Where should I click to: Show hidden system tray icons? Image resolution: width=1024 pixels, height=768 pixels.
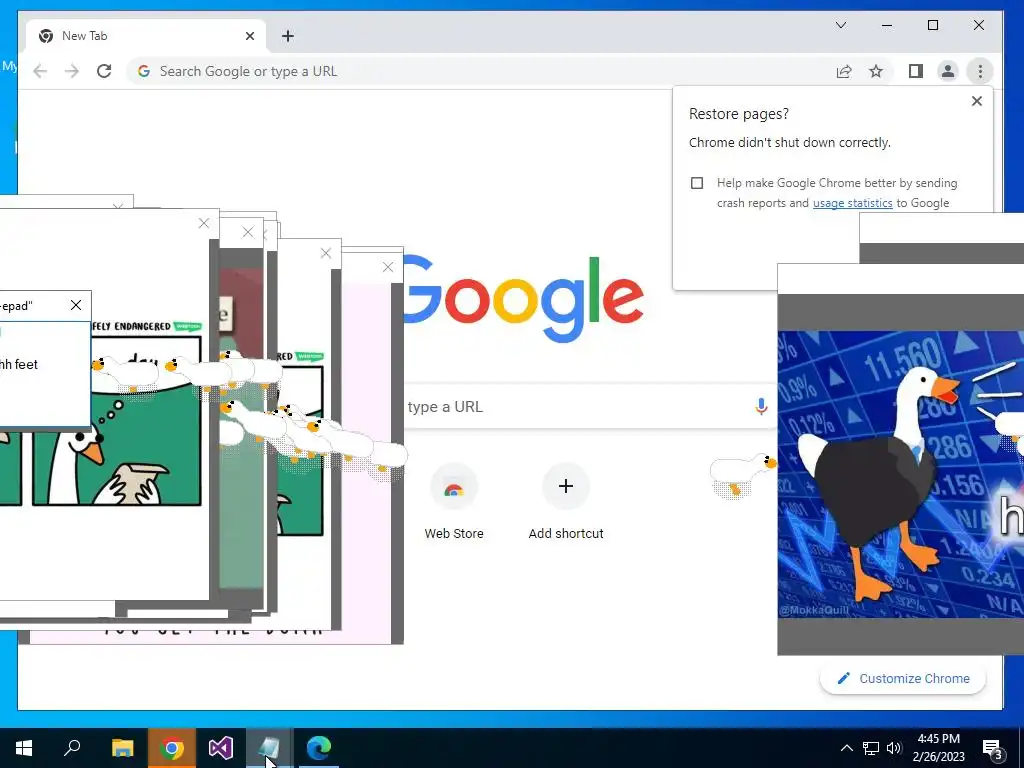pyautogui.click(x=846, y=748)
